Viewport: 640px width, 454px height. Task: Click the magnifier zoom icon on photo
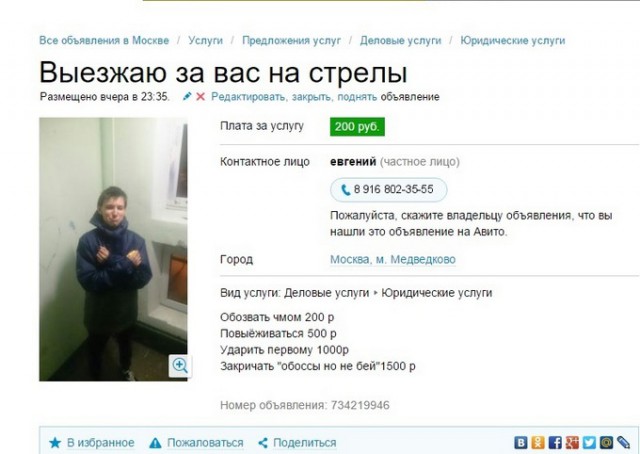pos(180,365)
